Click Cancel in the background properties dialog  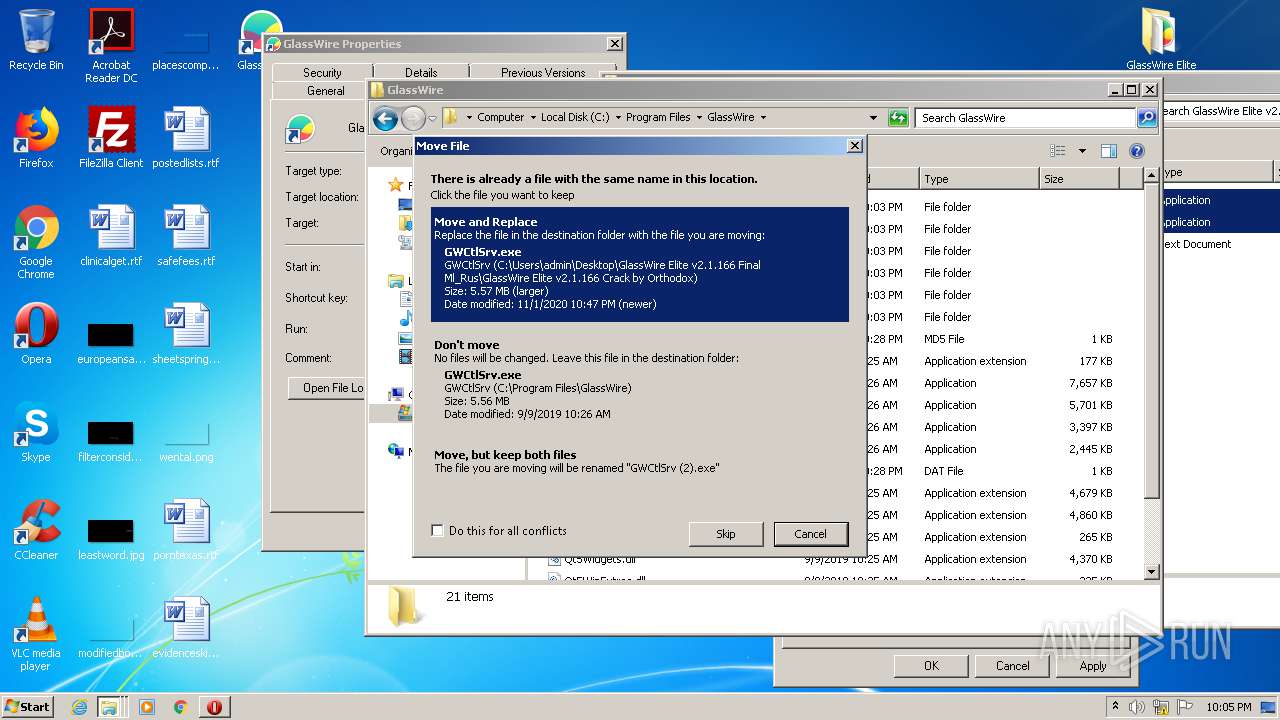[1012, 666]
